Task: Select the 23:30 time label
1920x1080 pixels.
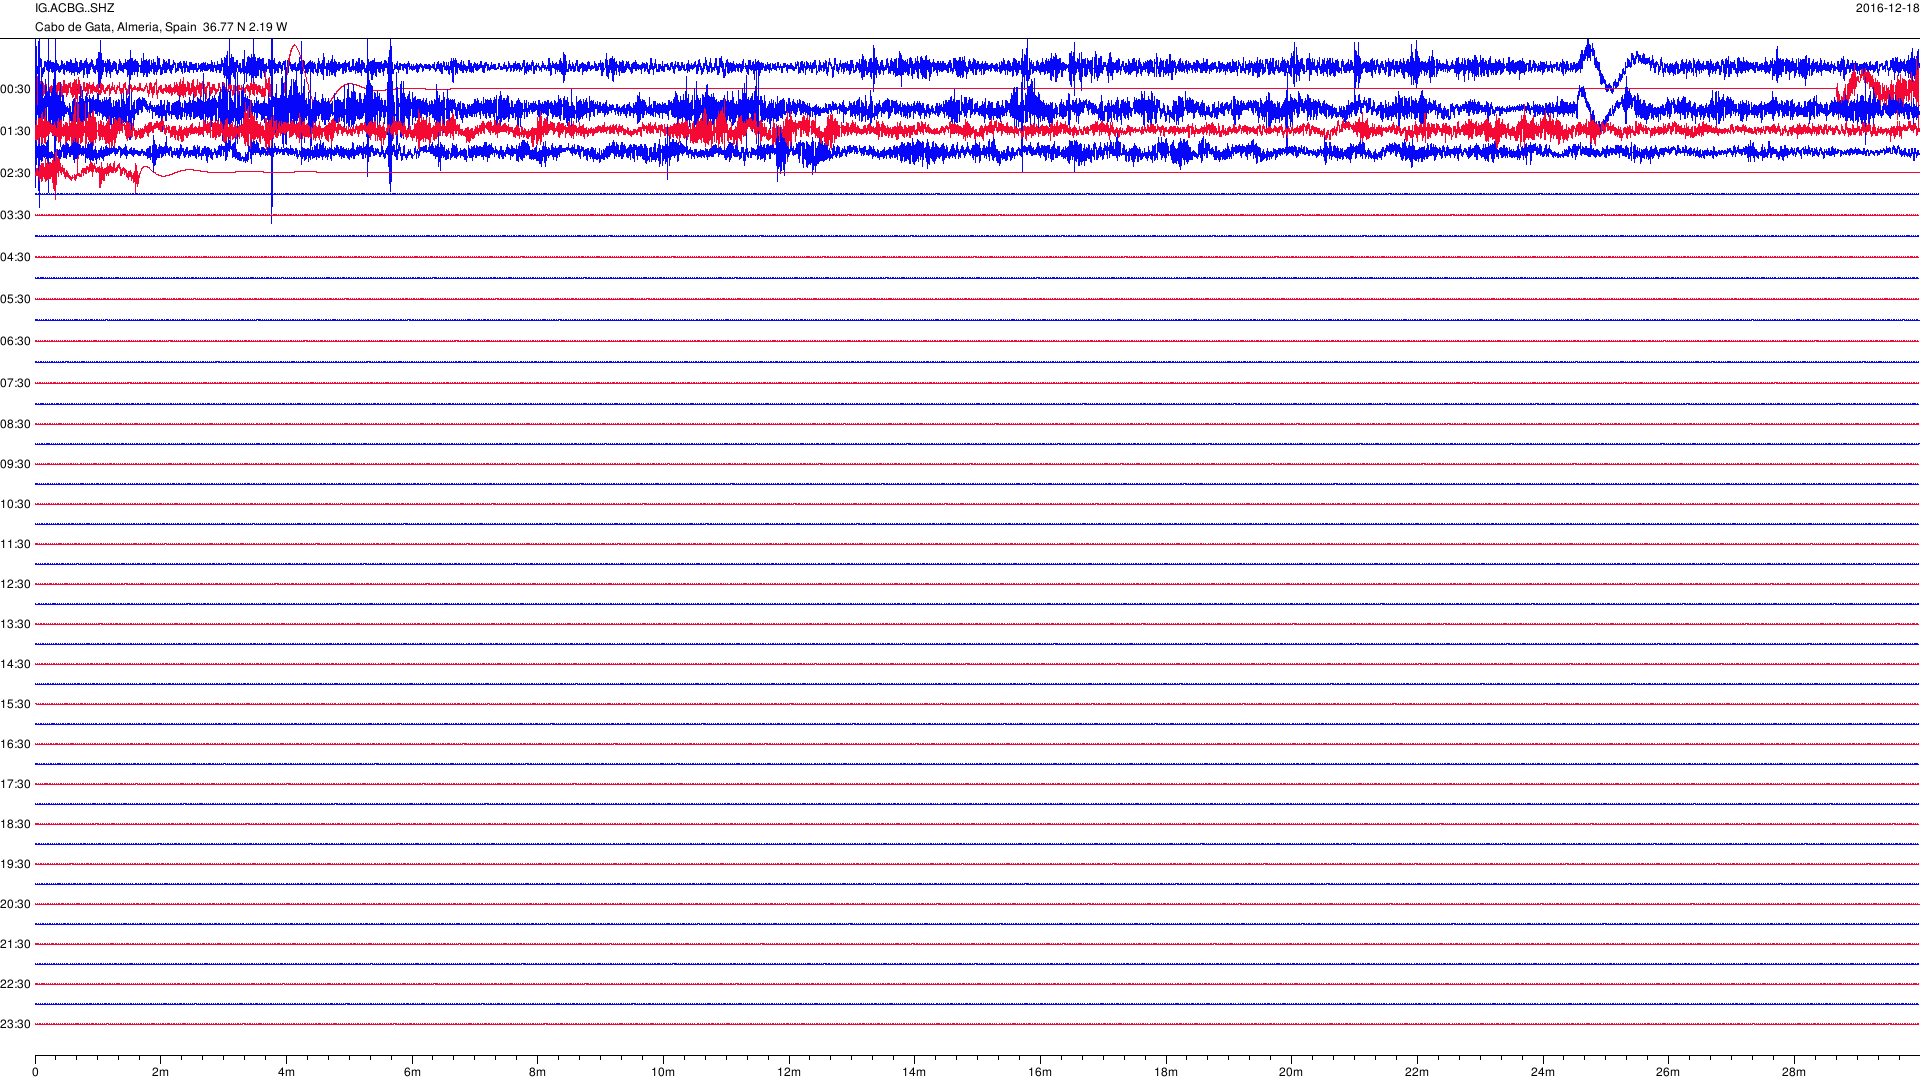Action: pos(15,1024)
